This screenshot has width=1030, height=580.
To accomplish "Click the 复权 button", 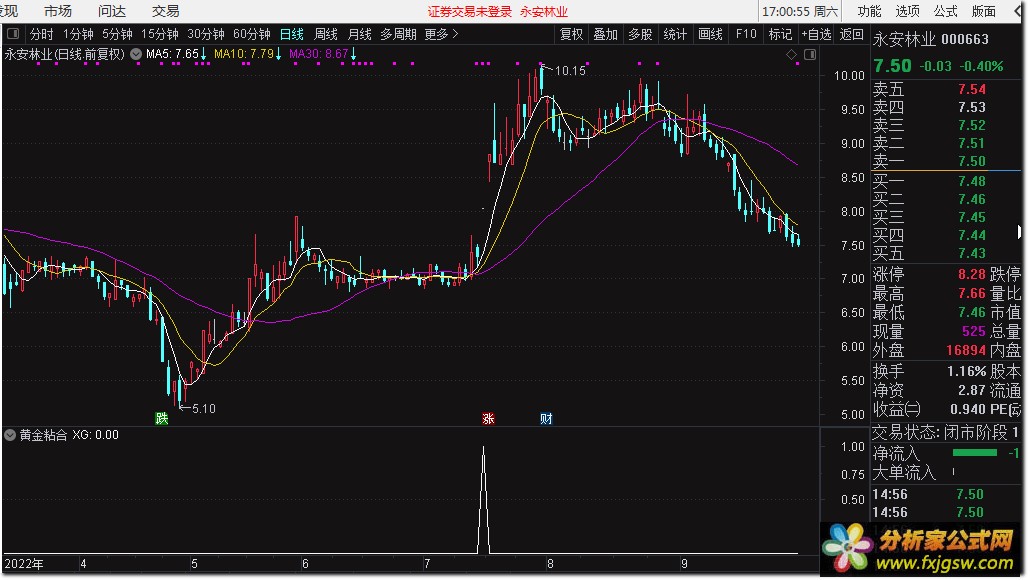I will pos(571,34).
